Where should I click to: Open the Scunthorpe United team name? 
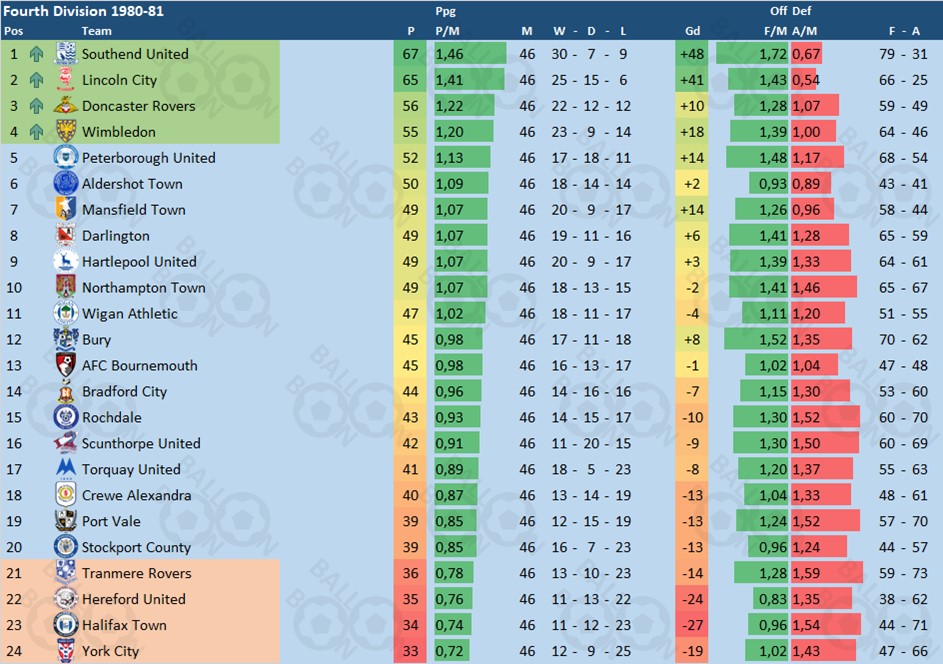click(x=141, y=443)
